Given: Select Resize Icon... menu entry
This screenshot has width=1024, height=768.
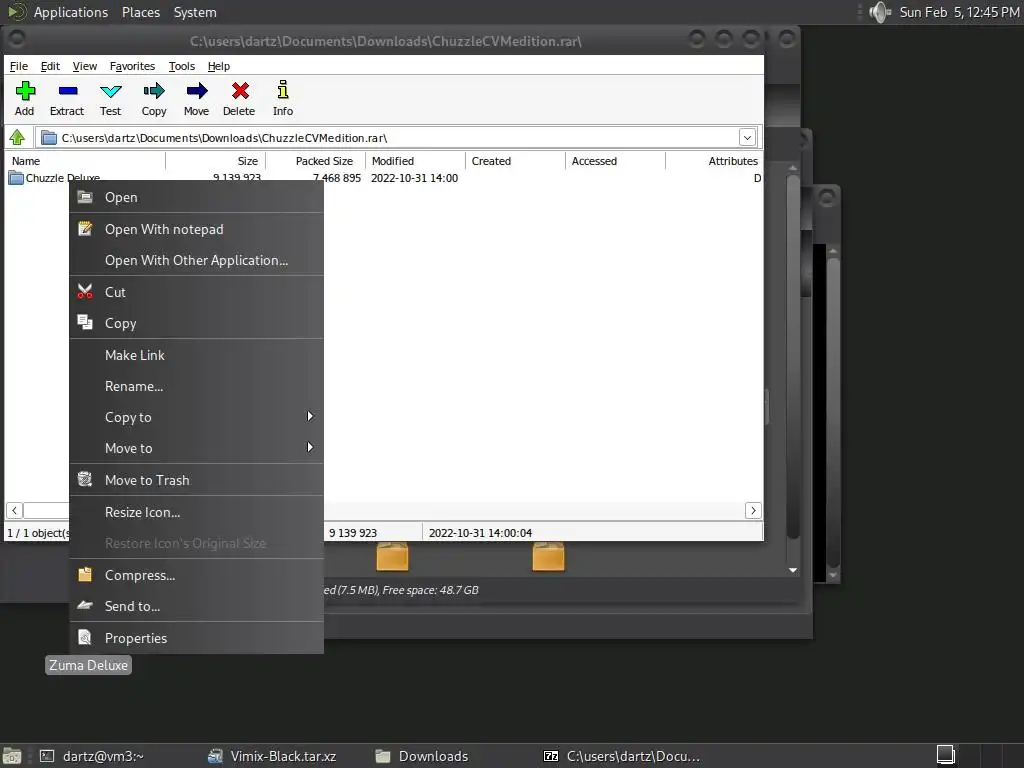Looking at the screenshot, I should (197, 512).
